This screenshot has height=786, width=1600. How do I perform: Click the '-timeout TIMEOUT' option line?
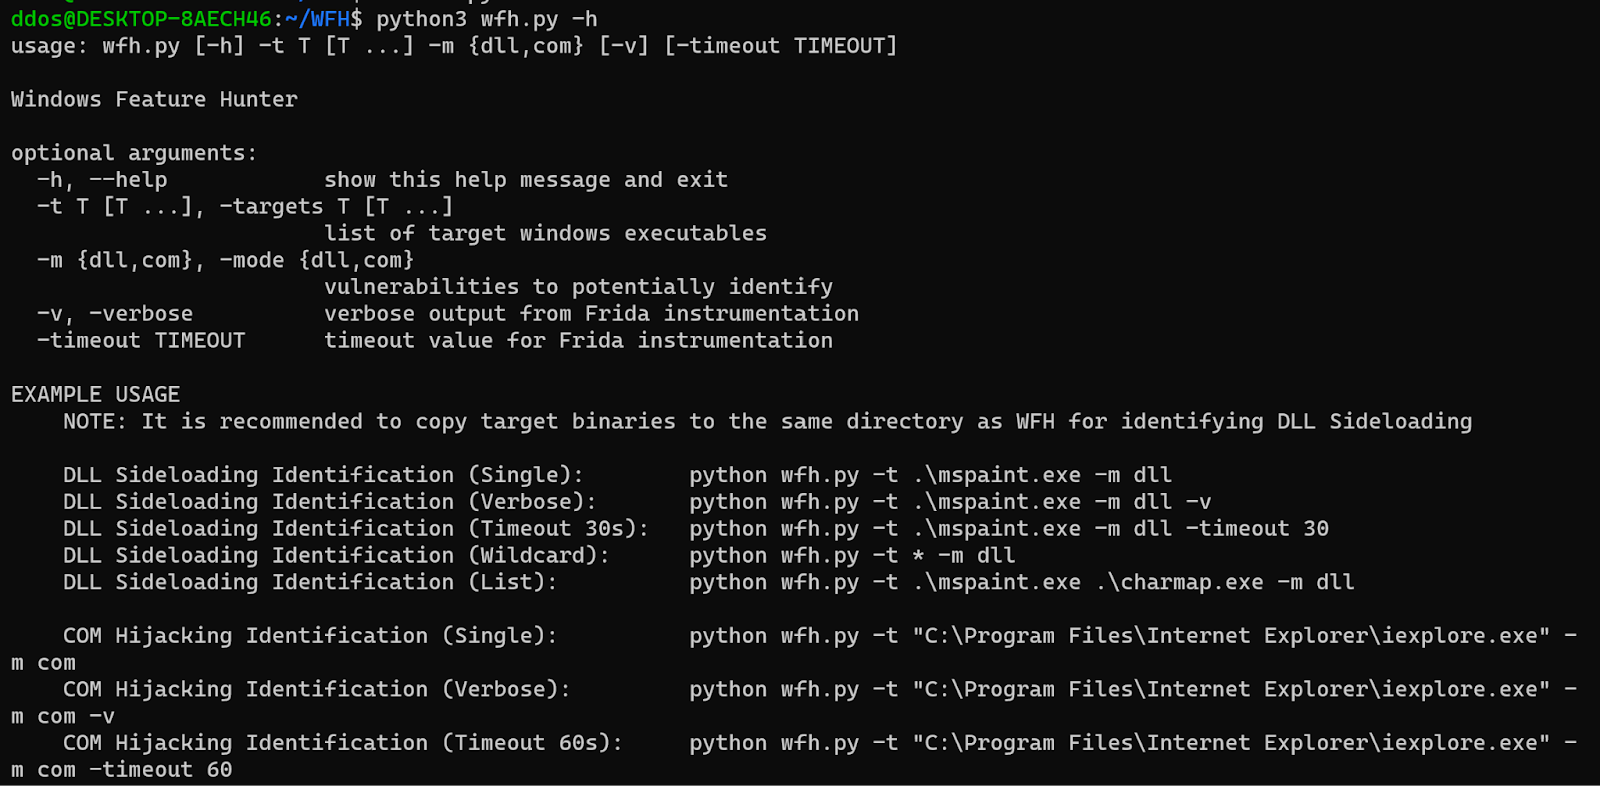pyautogui.click(x=141, y=341)
